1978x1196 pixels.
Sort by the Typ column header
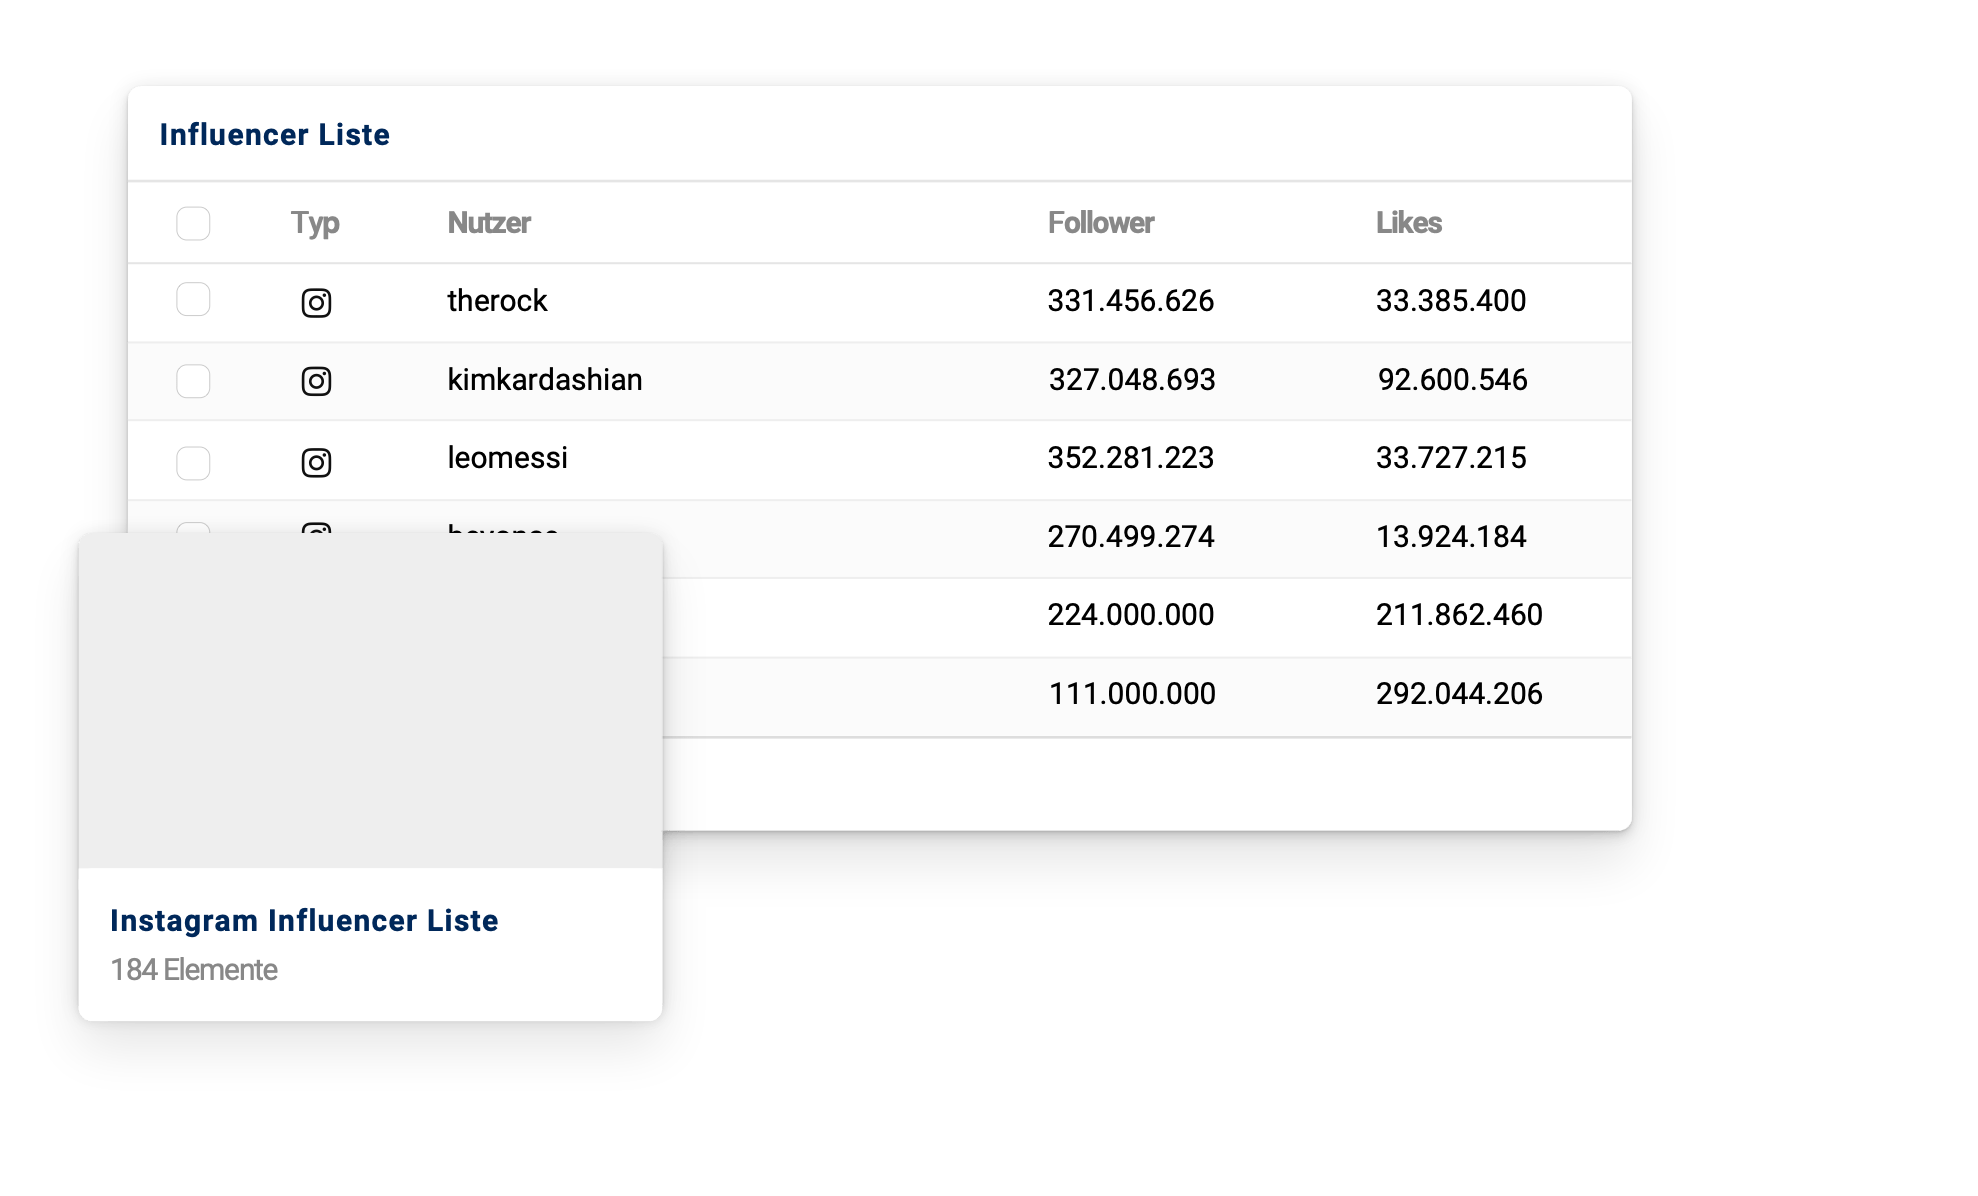(x=315, y=223)
